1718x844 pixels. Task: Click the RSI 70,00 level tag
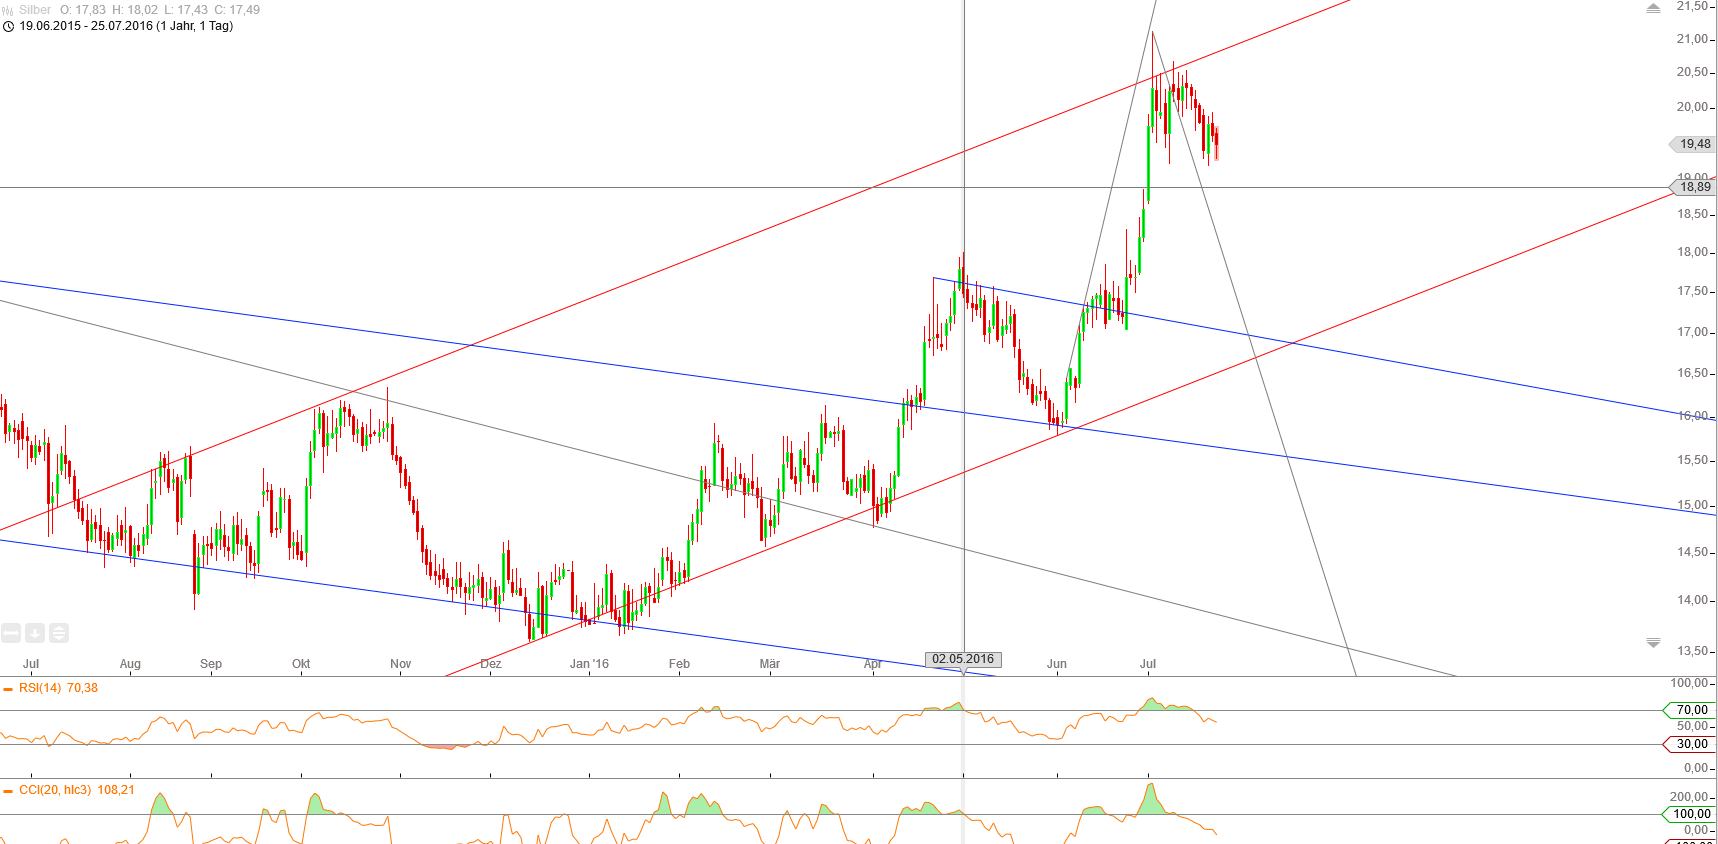[1691, 710]
